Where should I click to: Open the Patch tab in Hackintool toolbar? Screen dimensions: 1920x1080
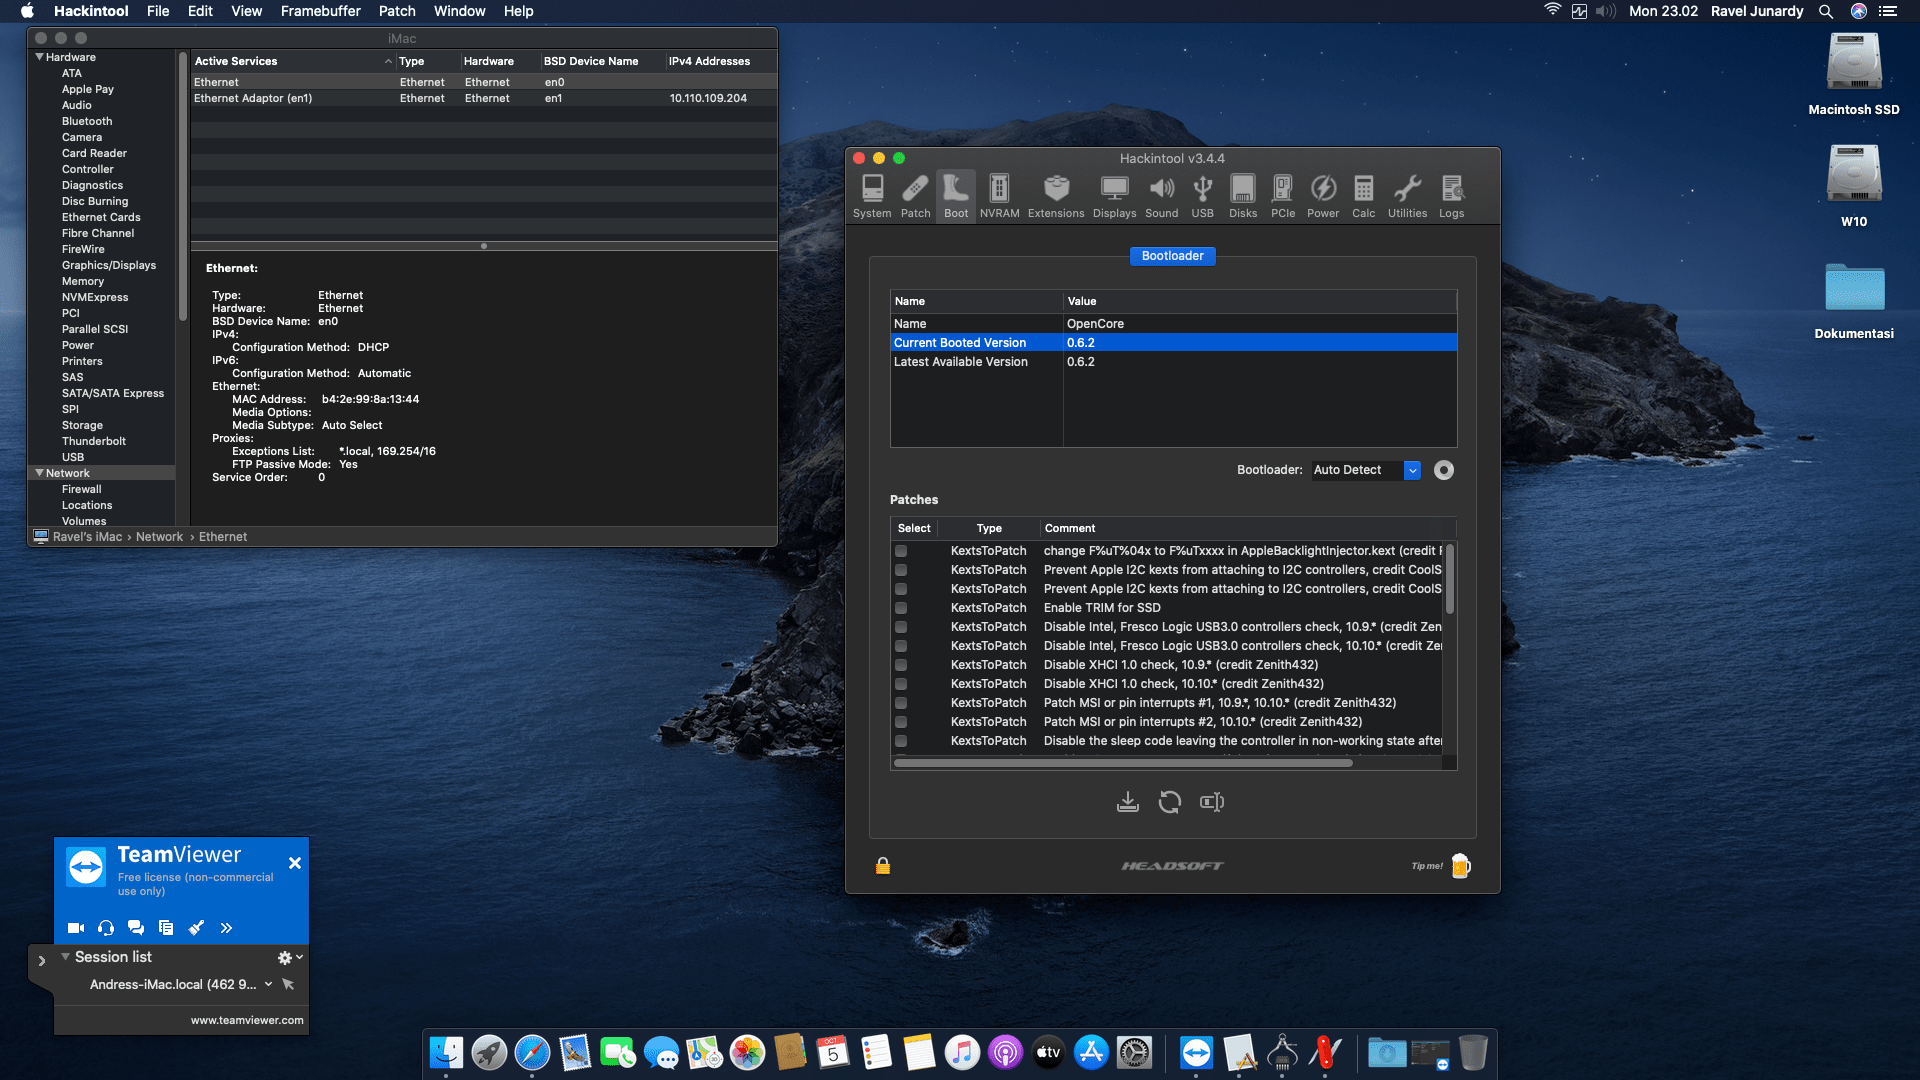pos(915,196)
